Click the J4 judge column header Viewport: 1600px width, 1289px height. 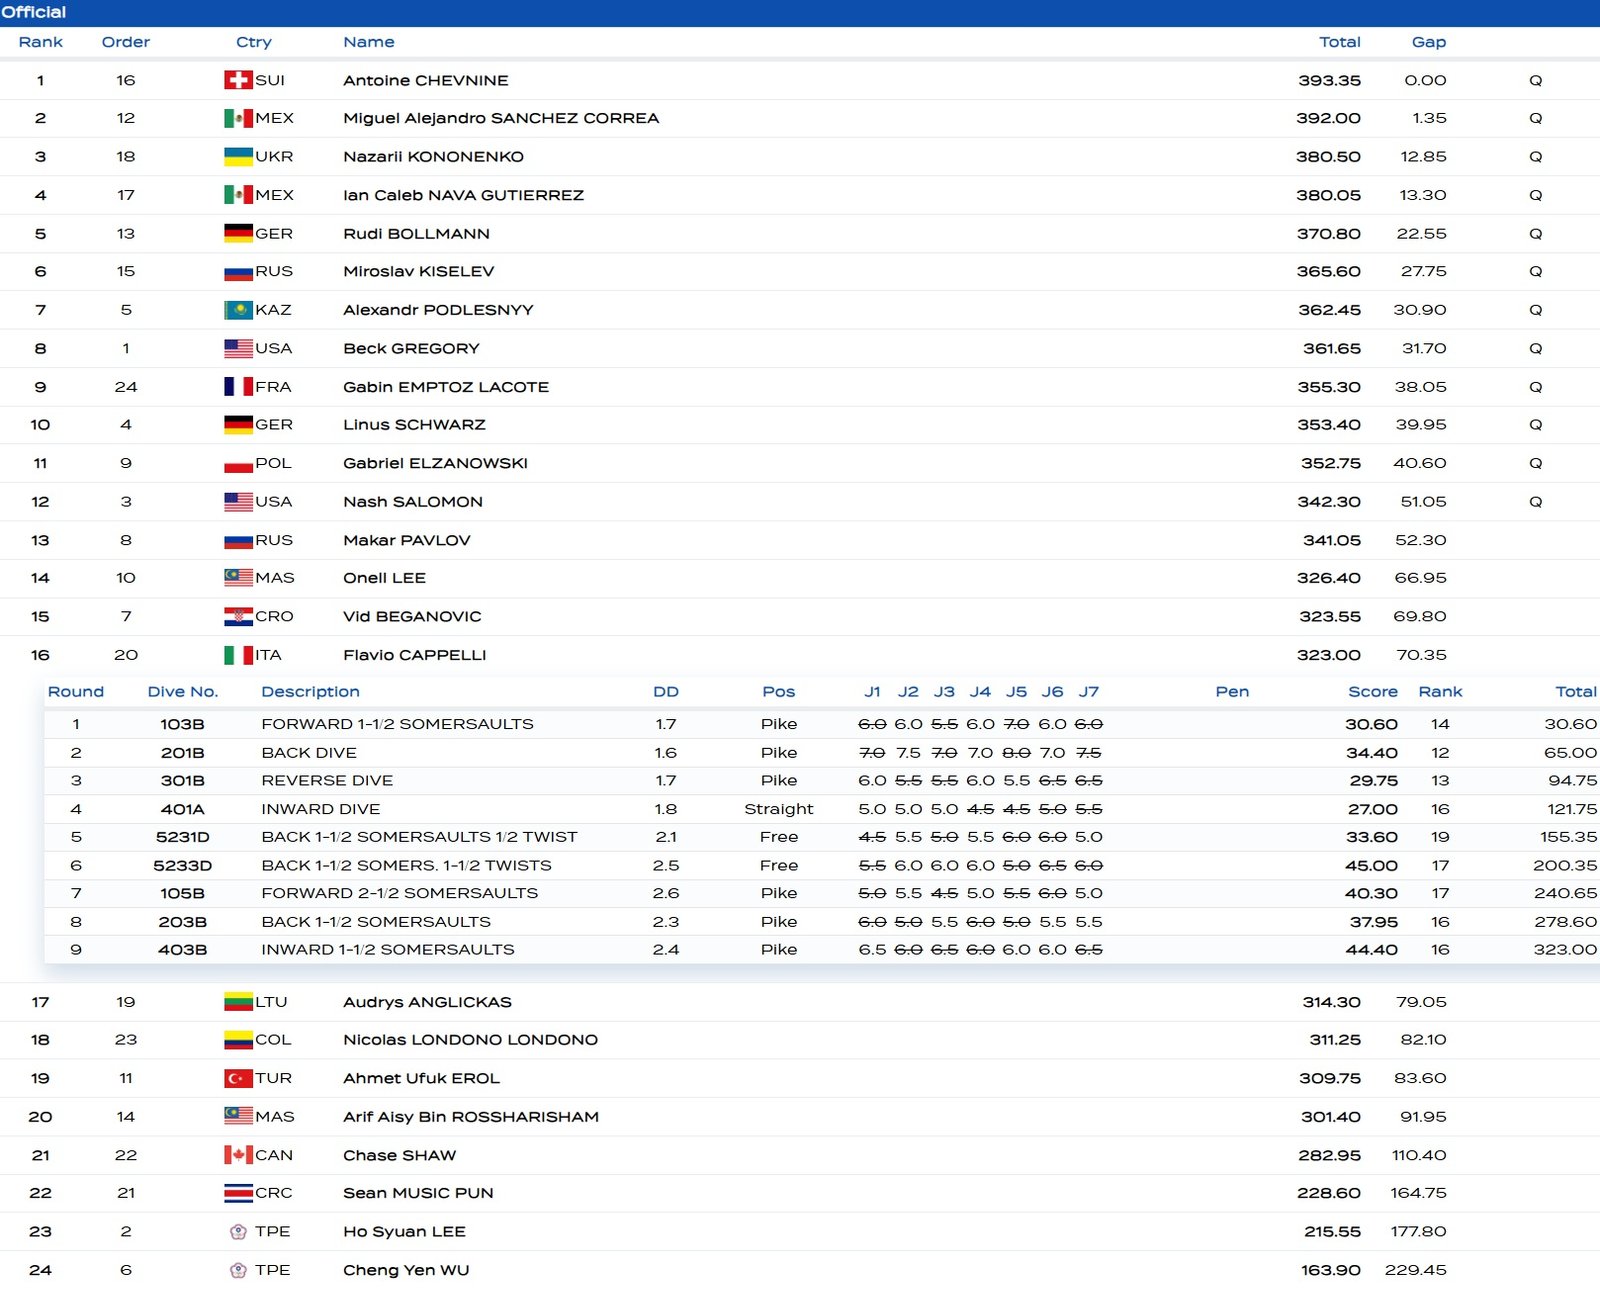click(980, 692)
